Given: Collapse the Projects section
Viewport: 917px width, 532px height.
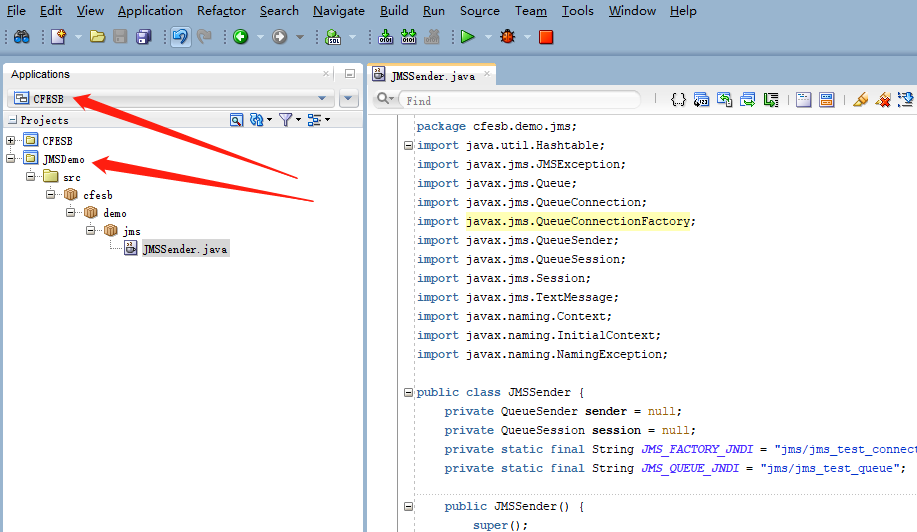Looking at the screenshot, I should [x=13, y=120].
